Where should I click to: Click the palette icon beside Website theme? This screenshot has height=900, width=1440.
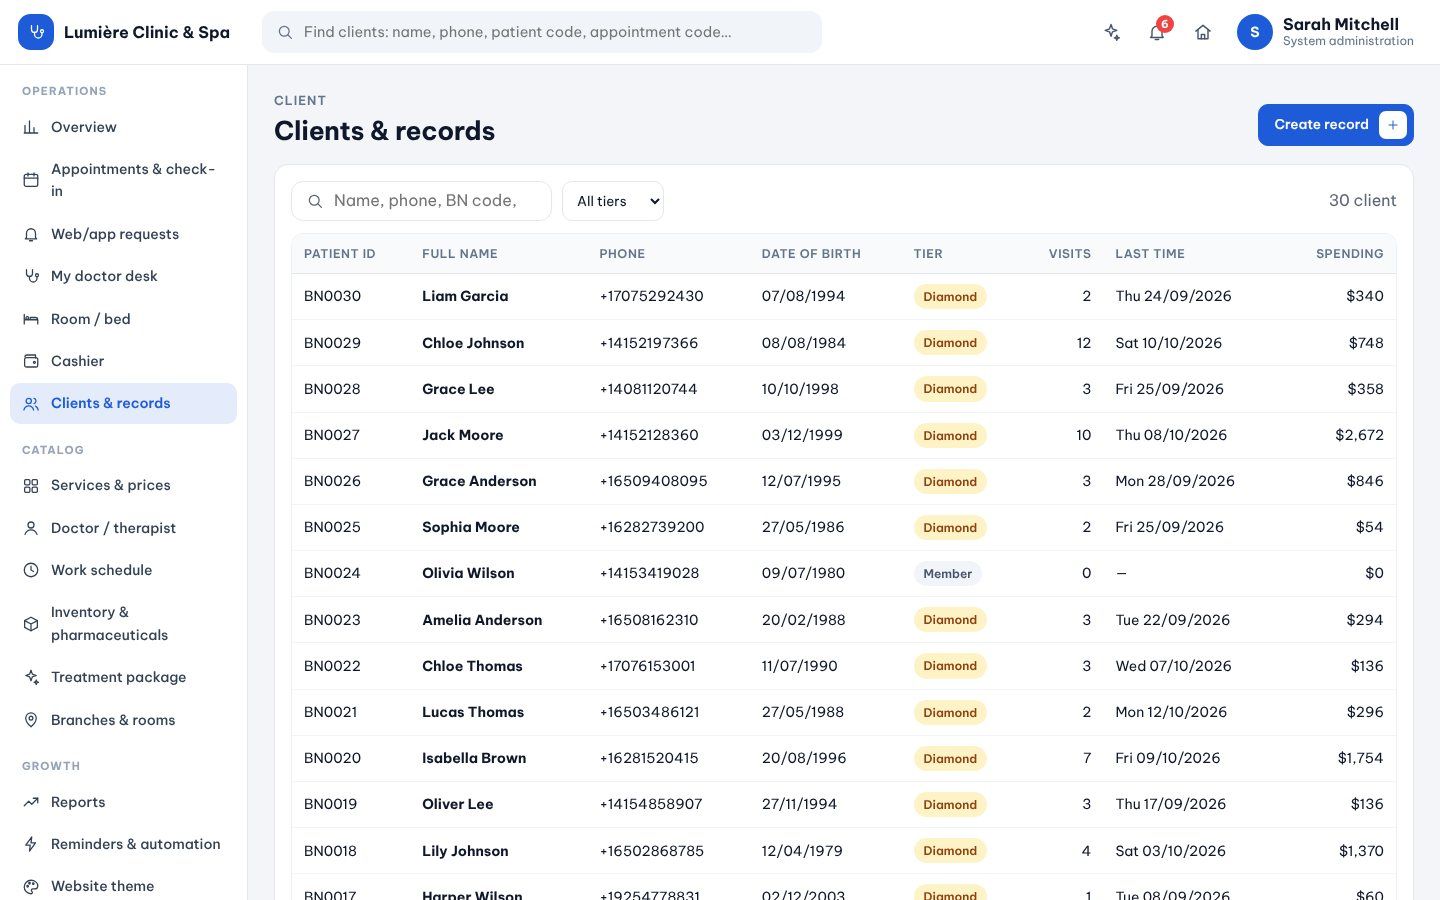coord(31,886)
